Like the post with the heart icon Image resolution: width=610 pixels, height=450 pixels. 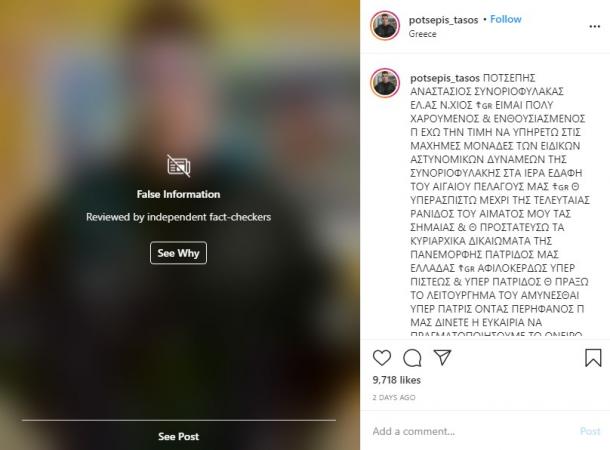click(x=382, y=357)
